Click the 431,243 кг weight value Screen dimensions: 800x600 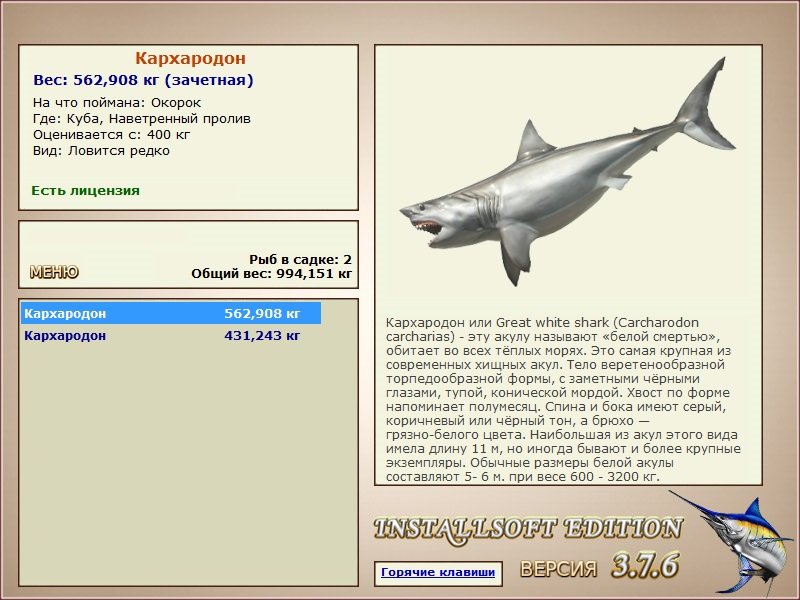coord(262,336)
